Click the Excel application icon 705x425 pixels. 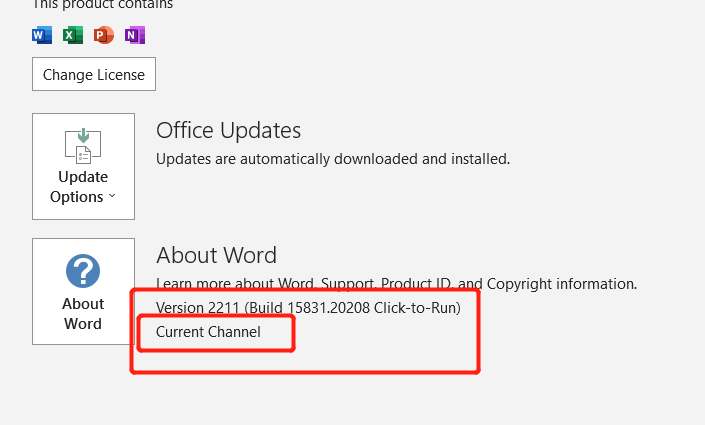(73, 35)
